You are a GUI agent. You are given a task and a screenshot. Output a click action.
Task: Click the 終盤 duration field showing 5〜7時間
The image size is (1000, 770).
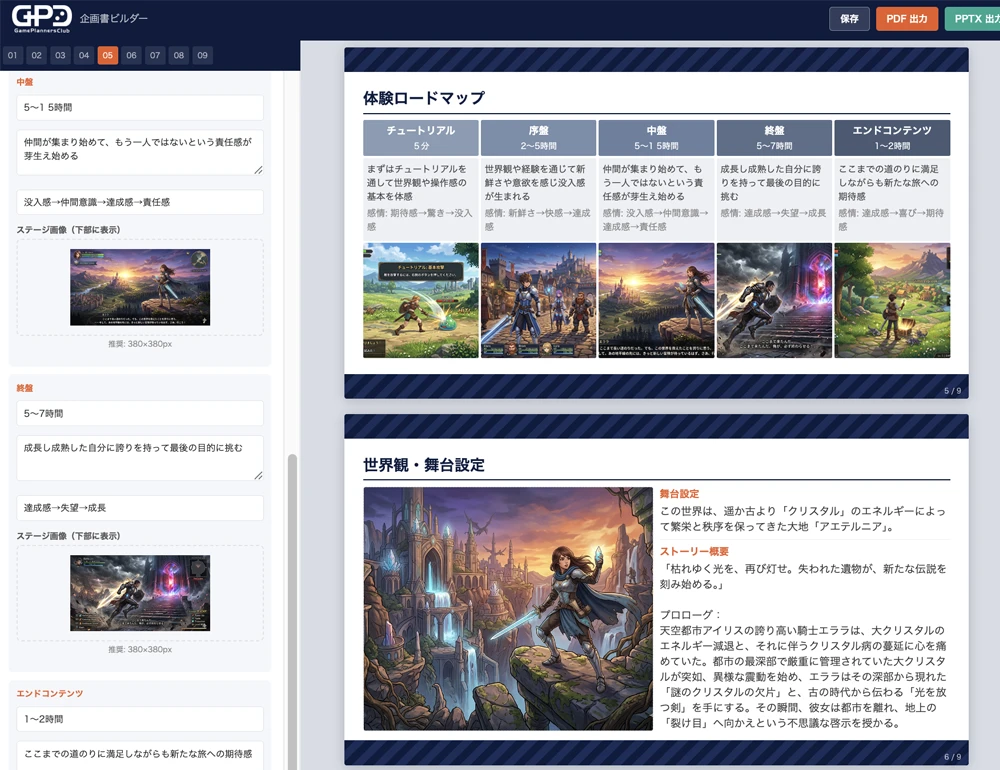tap(140, 413)
